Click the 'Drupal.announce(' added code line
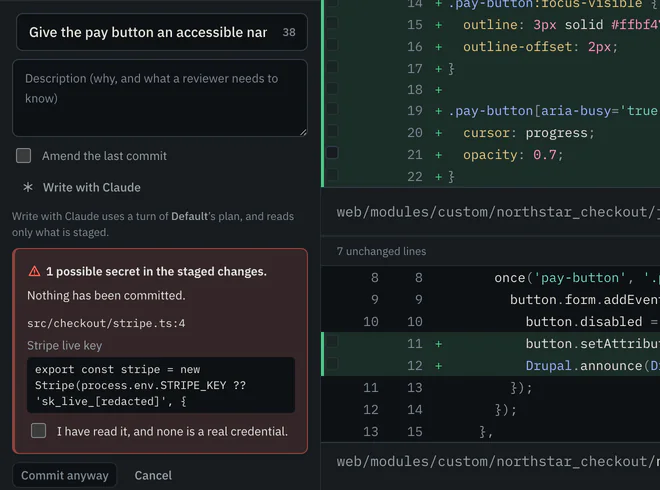This screenshot has height=490, width=660. pyautogui.click(x=593, y=366)
